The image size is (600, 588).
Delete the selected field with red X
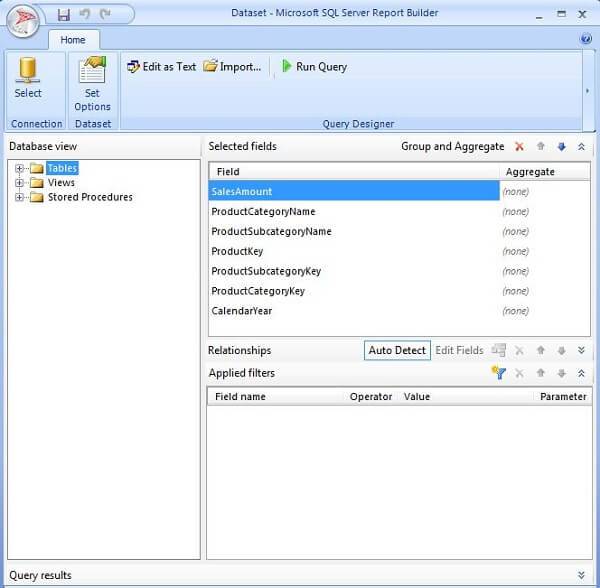point(519,147)
